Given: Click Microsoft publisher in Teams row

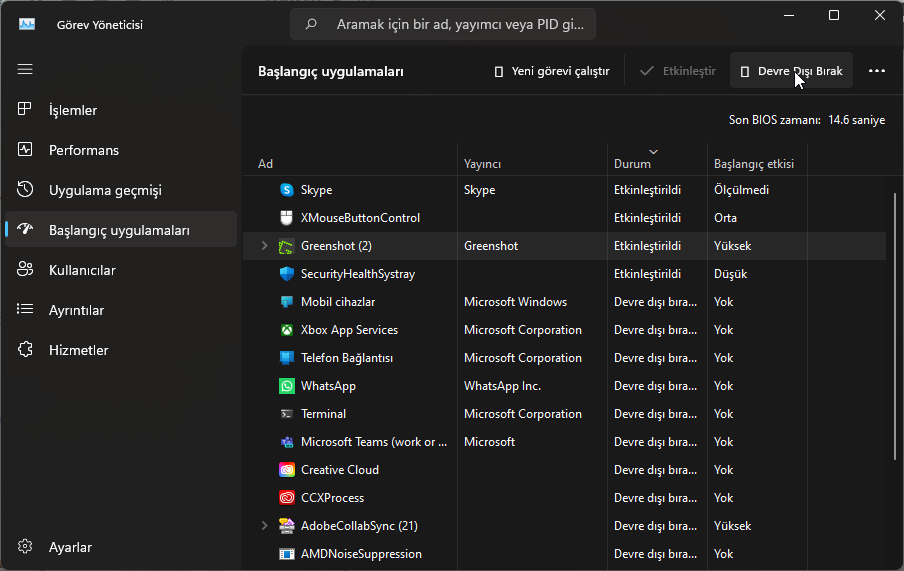Looking at the screenshot, I should (x=489, y=442).
